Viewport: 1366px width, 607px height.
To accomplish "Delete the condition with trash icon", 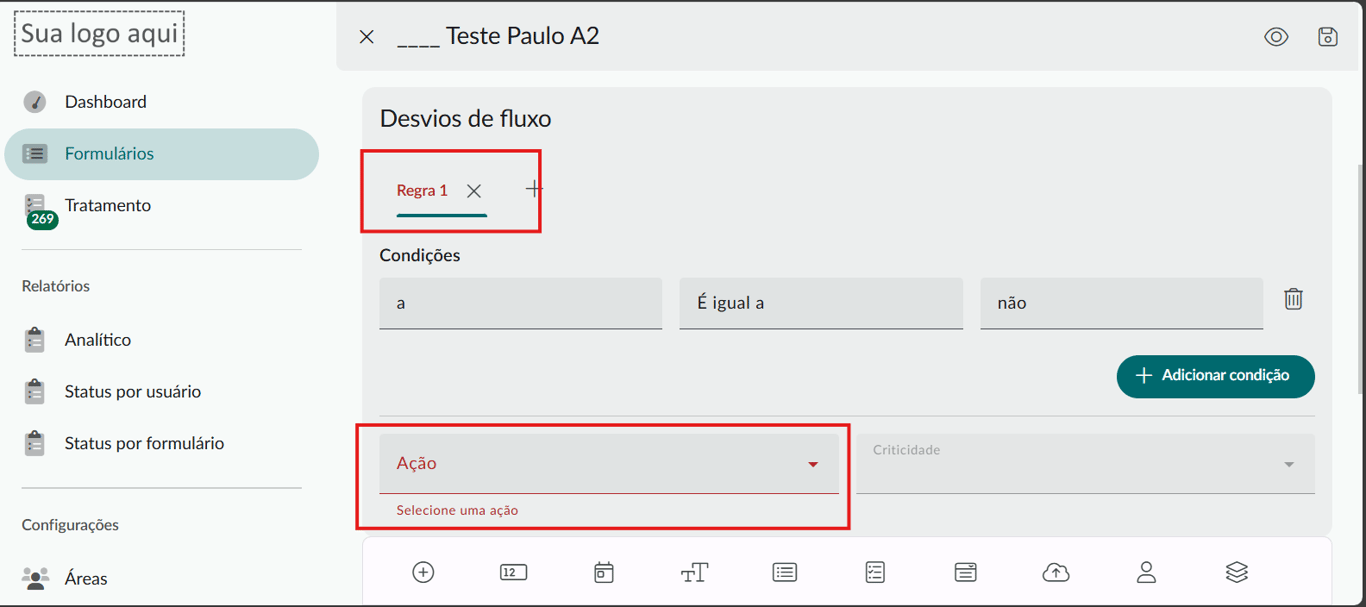I will pyautogui.click(x=1293, y=299).
